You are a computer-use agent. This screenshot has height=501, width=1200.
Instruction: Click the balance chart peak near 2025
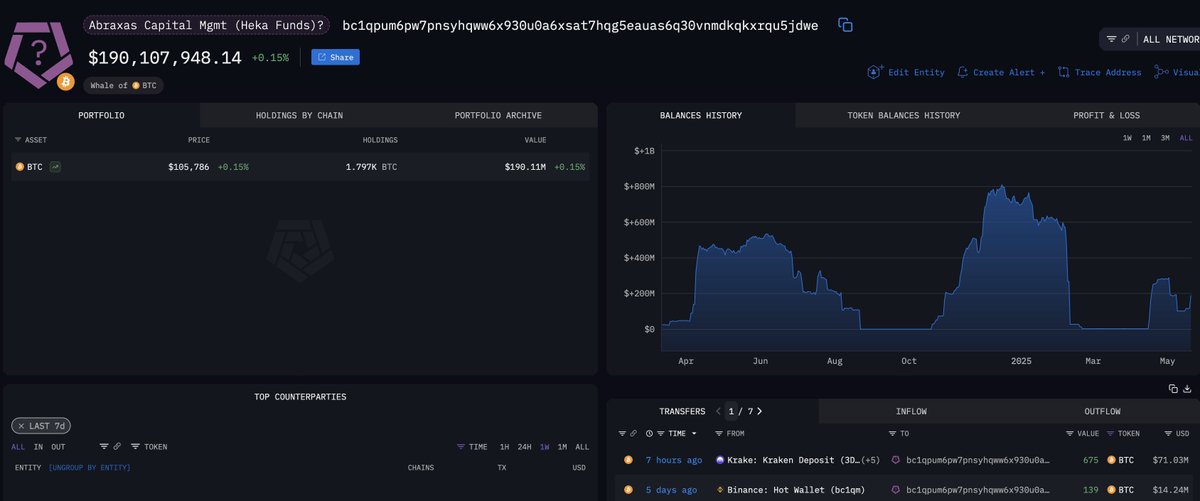[1001, 187]
